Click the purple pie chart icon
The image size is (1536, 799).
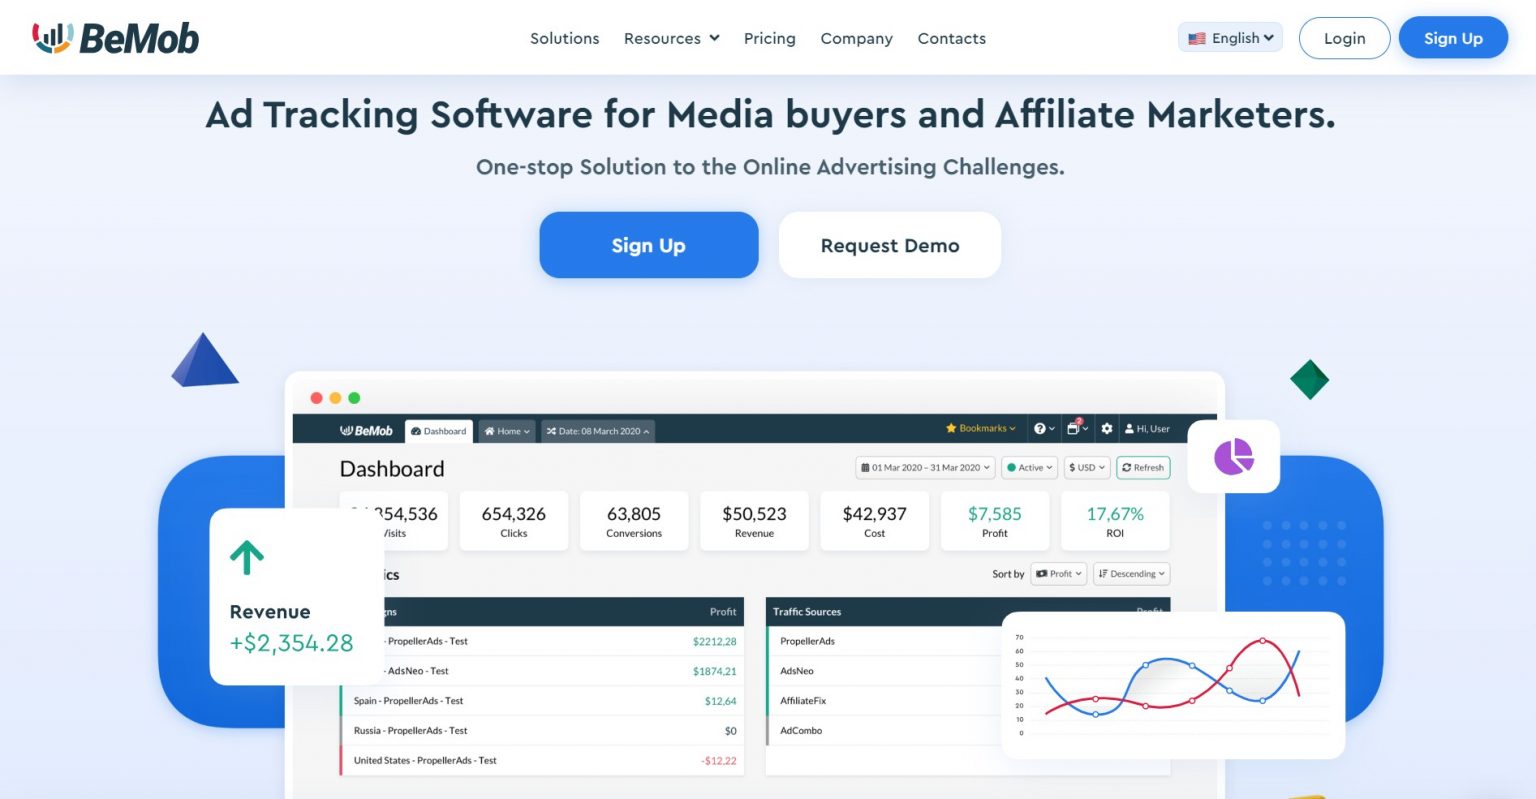click(x=1233, y=456)
